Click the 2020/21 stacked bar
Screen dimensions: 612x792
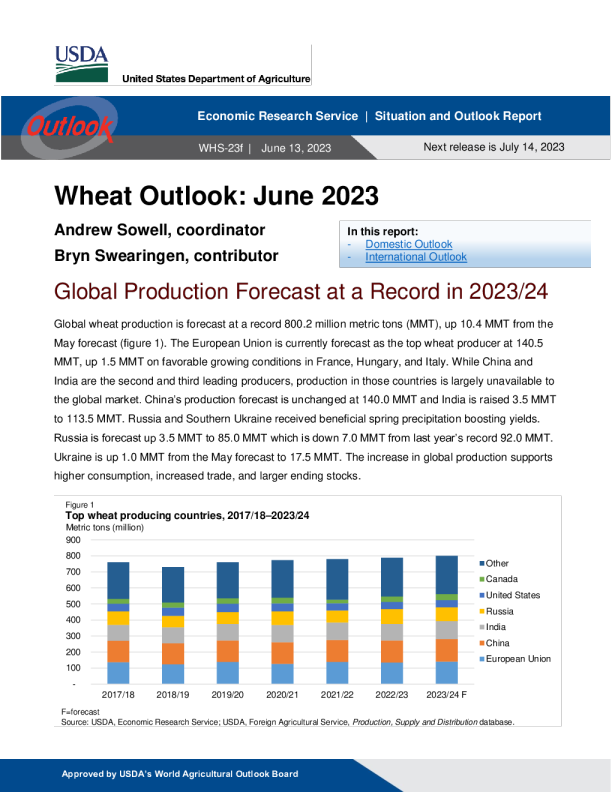pyautogui.click(x=282, y=621)
